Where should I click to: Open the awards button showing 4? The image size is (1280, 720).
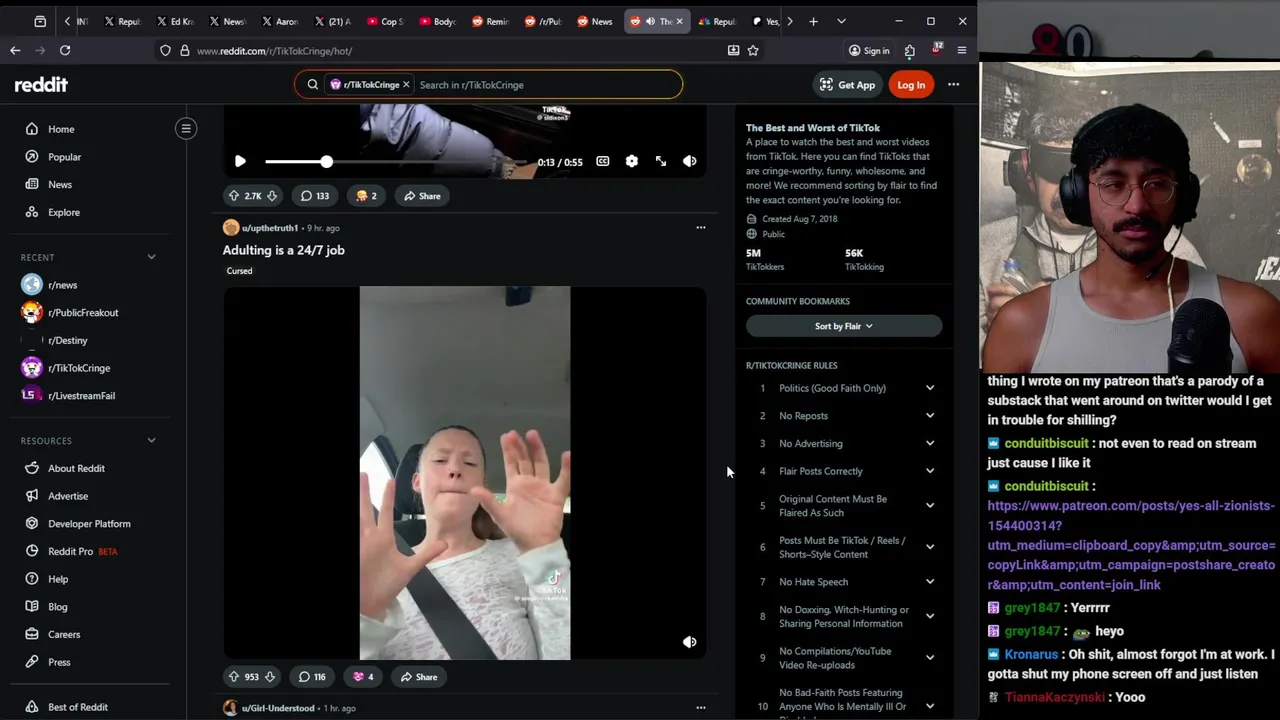[363, 677]
